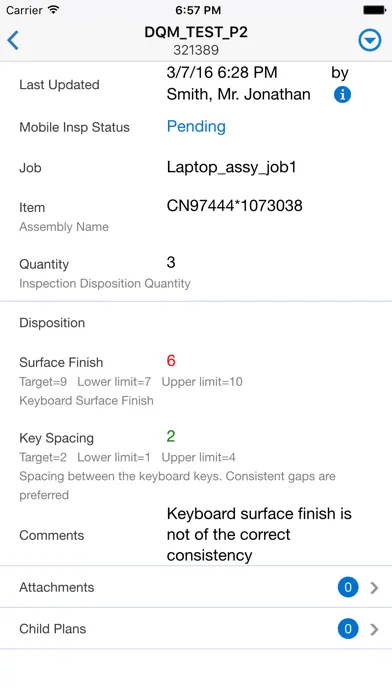Expand the Child Plans row chevron
Viewport: 392px width, 696px height.
(x=374, y=629)
